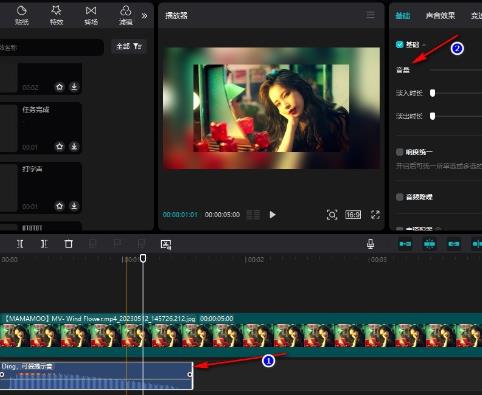The image size is (482, 395).
Task: Favorite the 任务完成 sound effect
Action: point(59,146)
